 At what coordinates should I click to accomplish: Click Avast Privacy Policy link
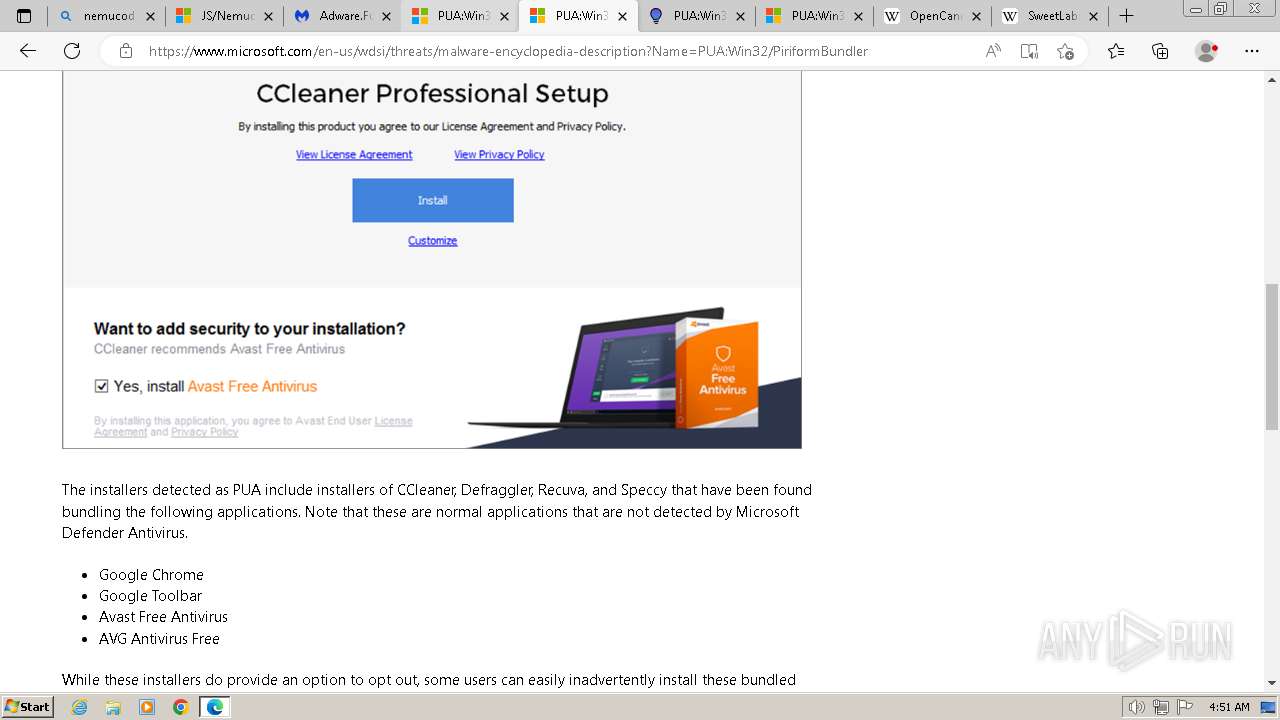pos(204,432)
